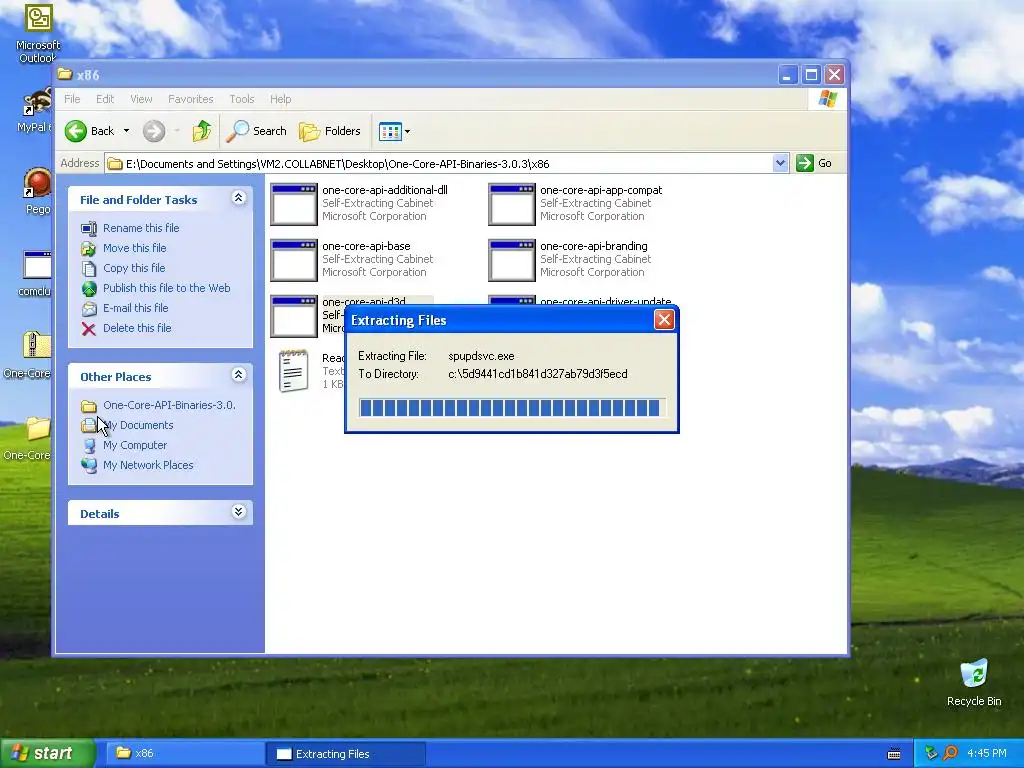Select one-core-api-d3d file icon
The width and height of the screenshot is (1024, 768).
tap(294, 317)
